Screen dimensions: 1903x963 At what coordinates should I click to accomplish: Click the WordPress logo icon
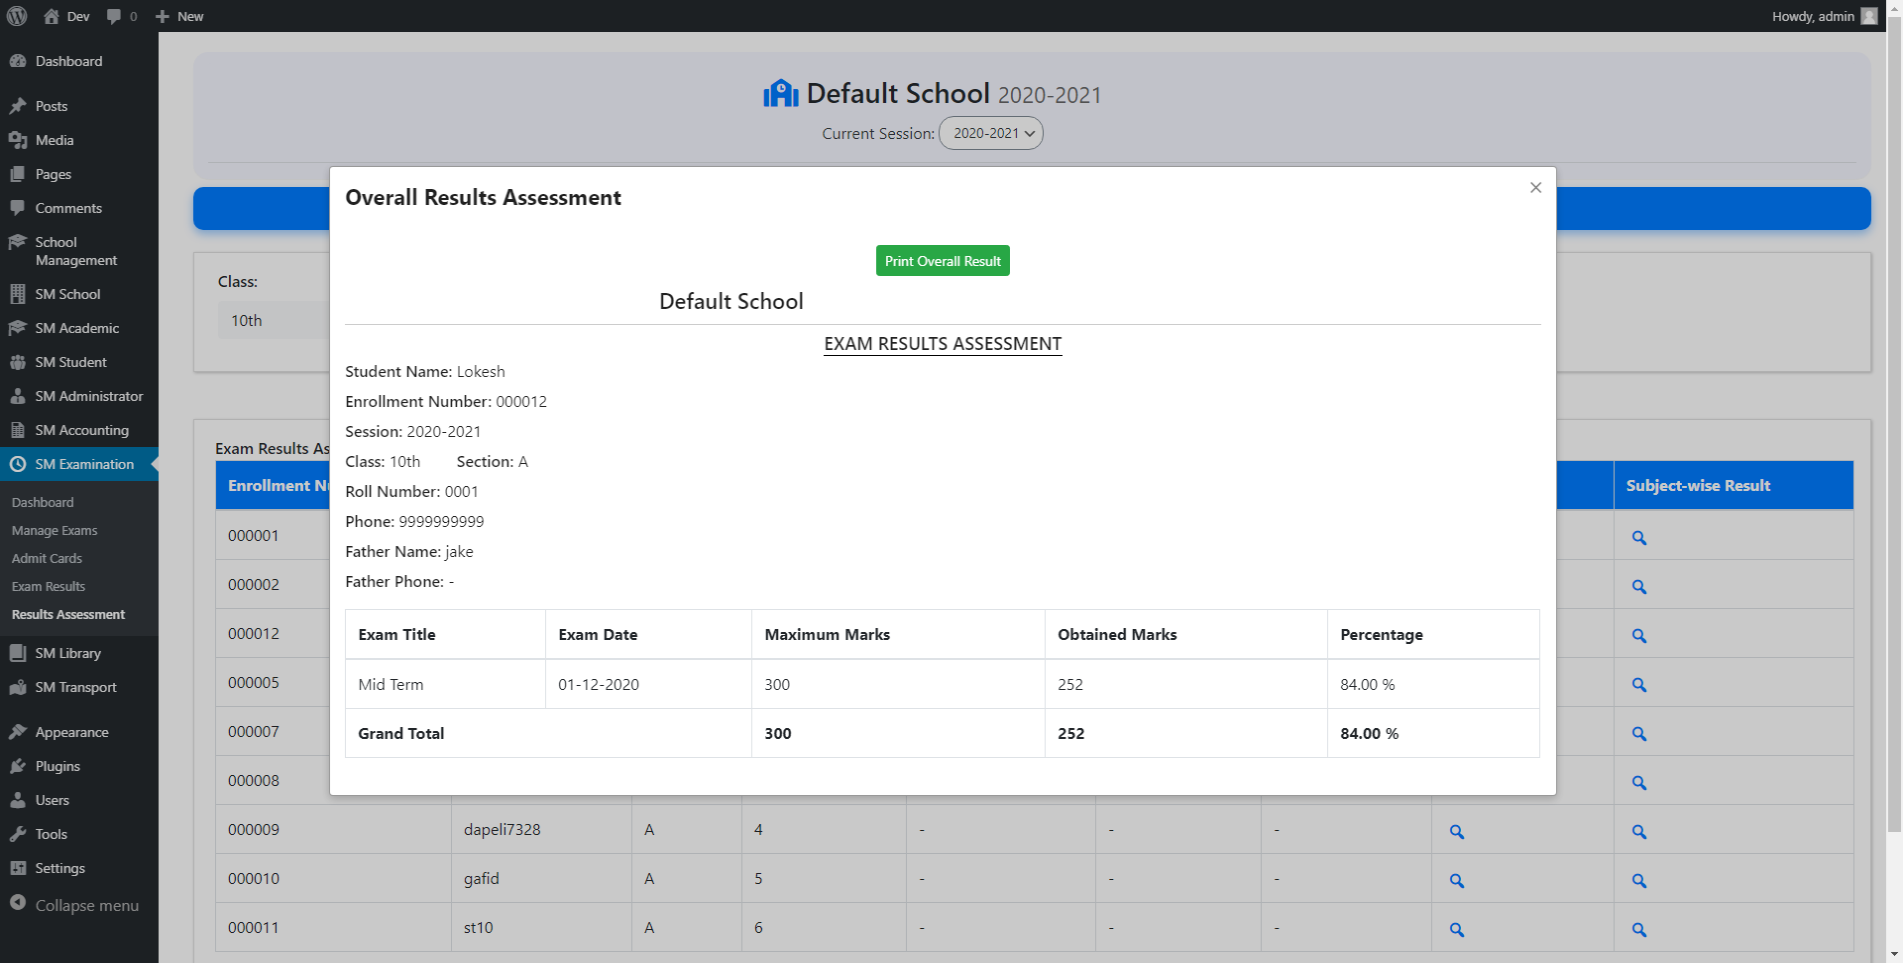point(17,16)
